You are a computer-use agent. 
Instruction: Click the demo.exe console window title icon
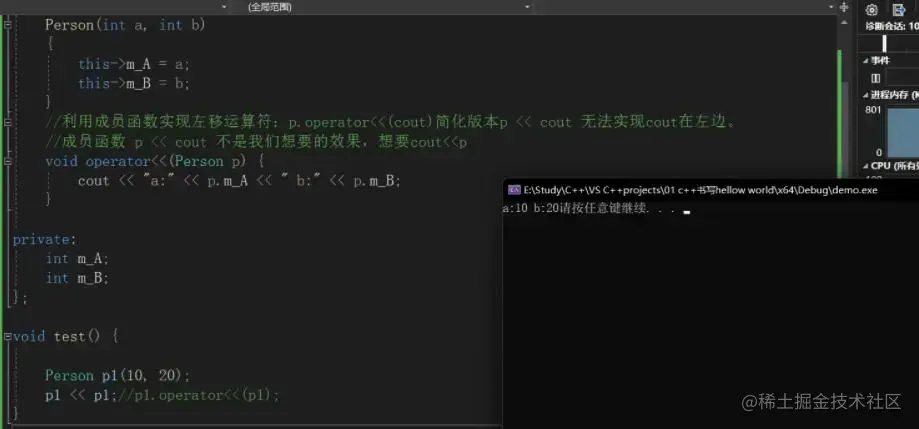514,190
